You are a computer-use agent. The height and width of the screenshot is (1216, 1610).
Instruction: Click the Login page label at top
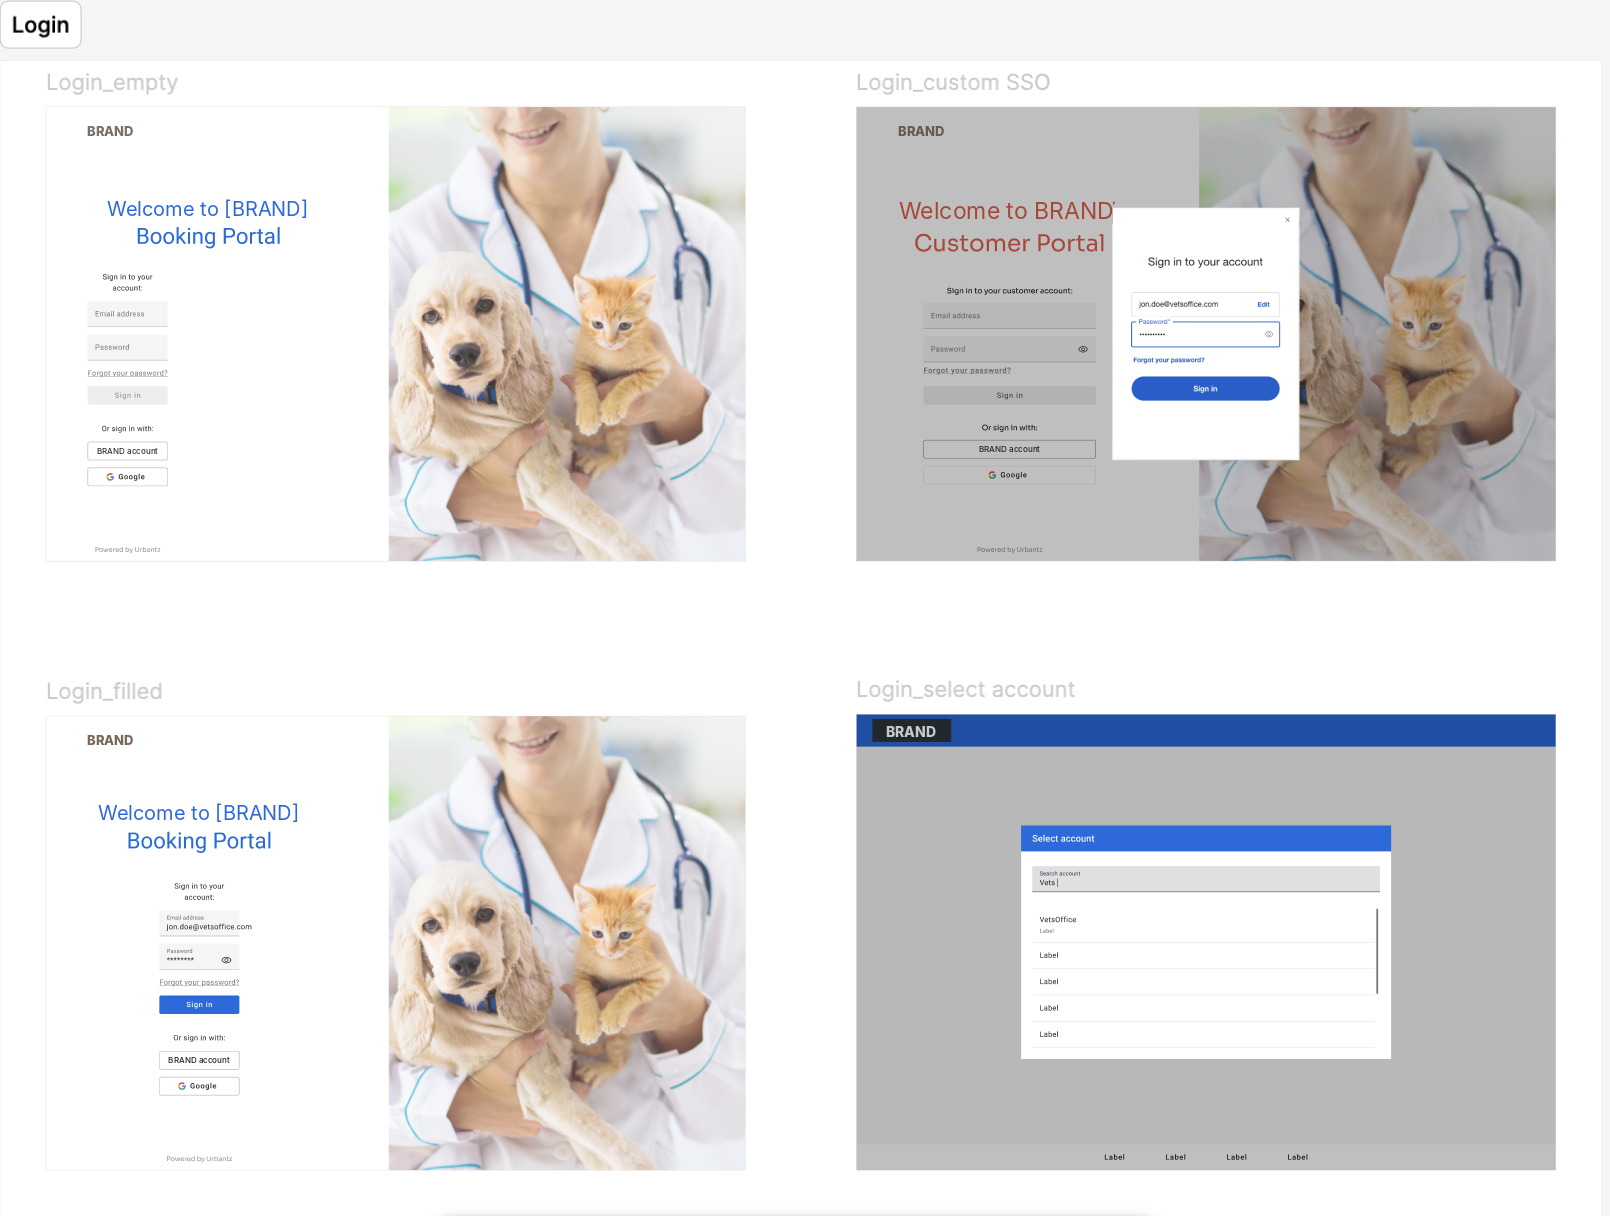[x=40, y=25]
